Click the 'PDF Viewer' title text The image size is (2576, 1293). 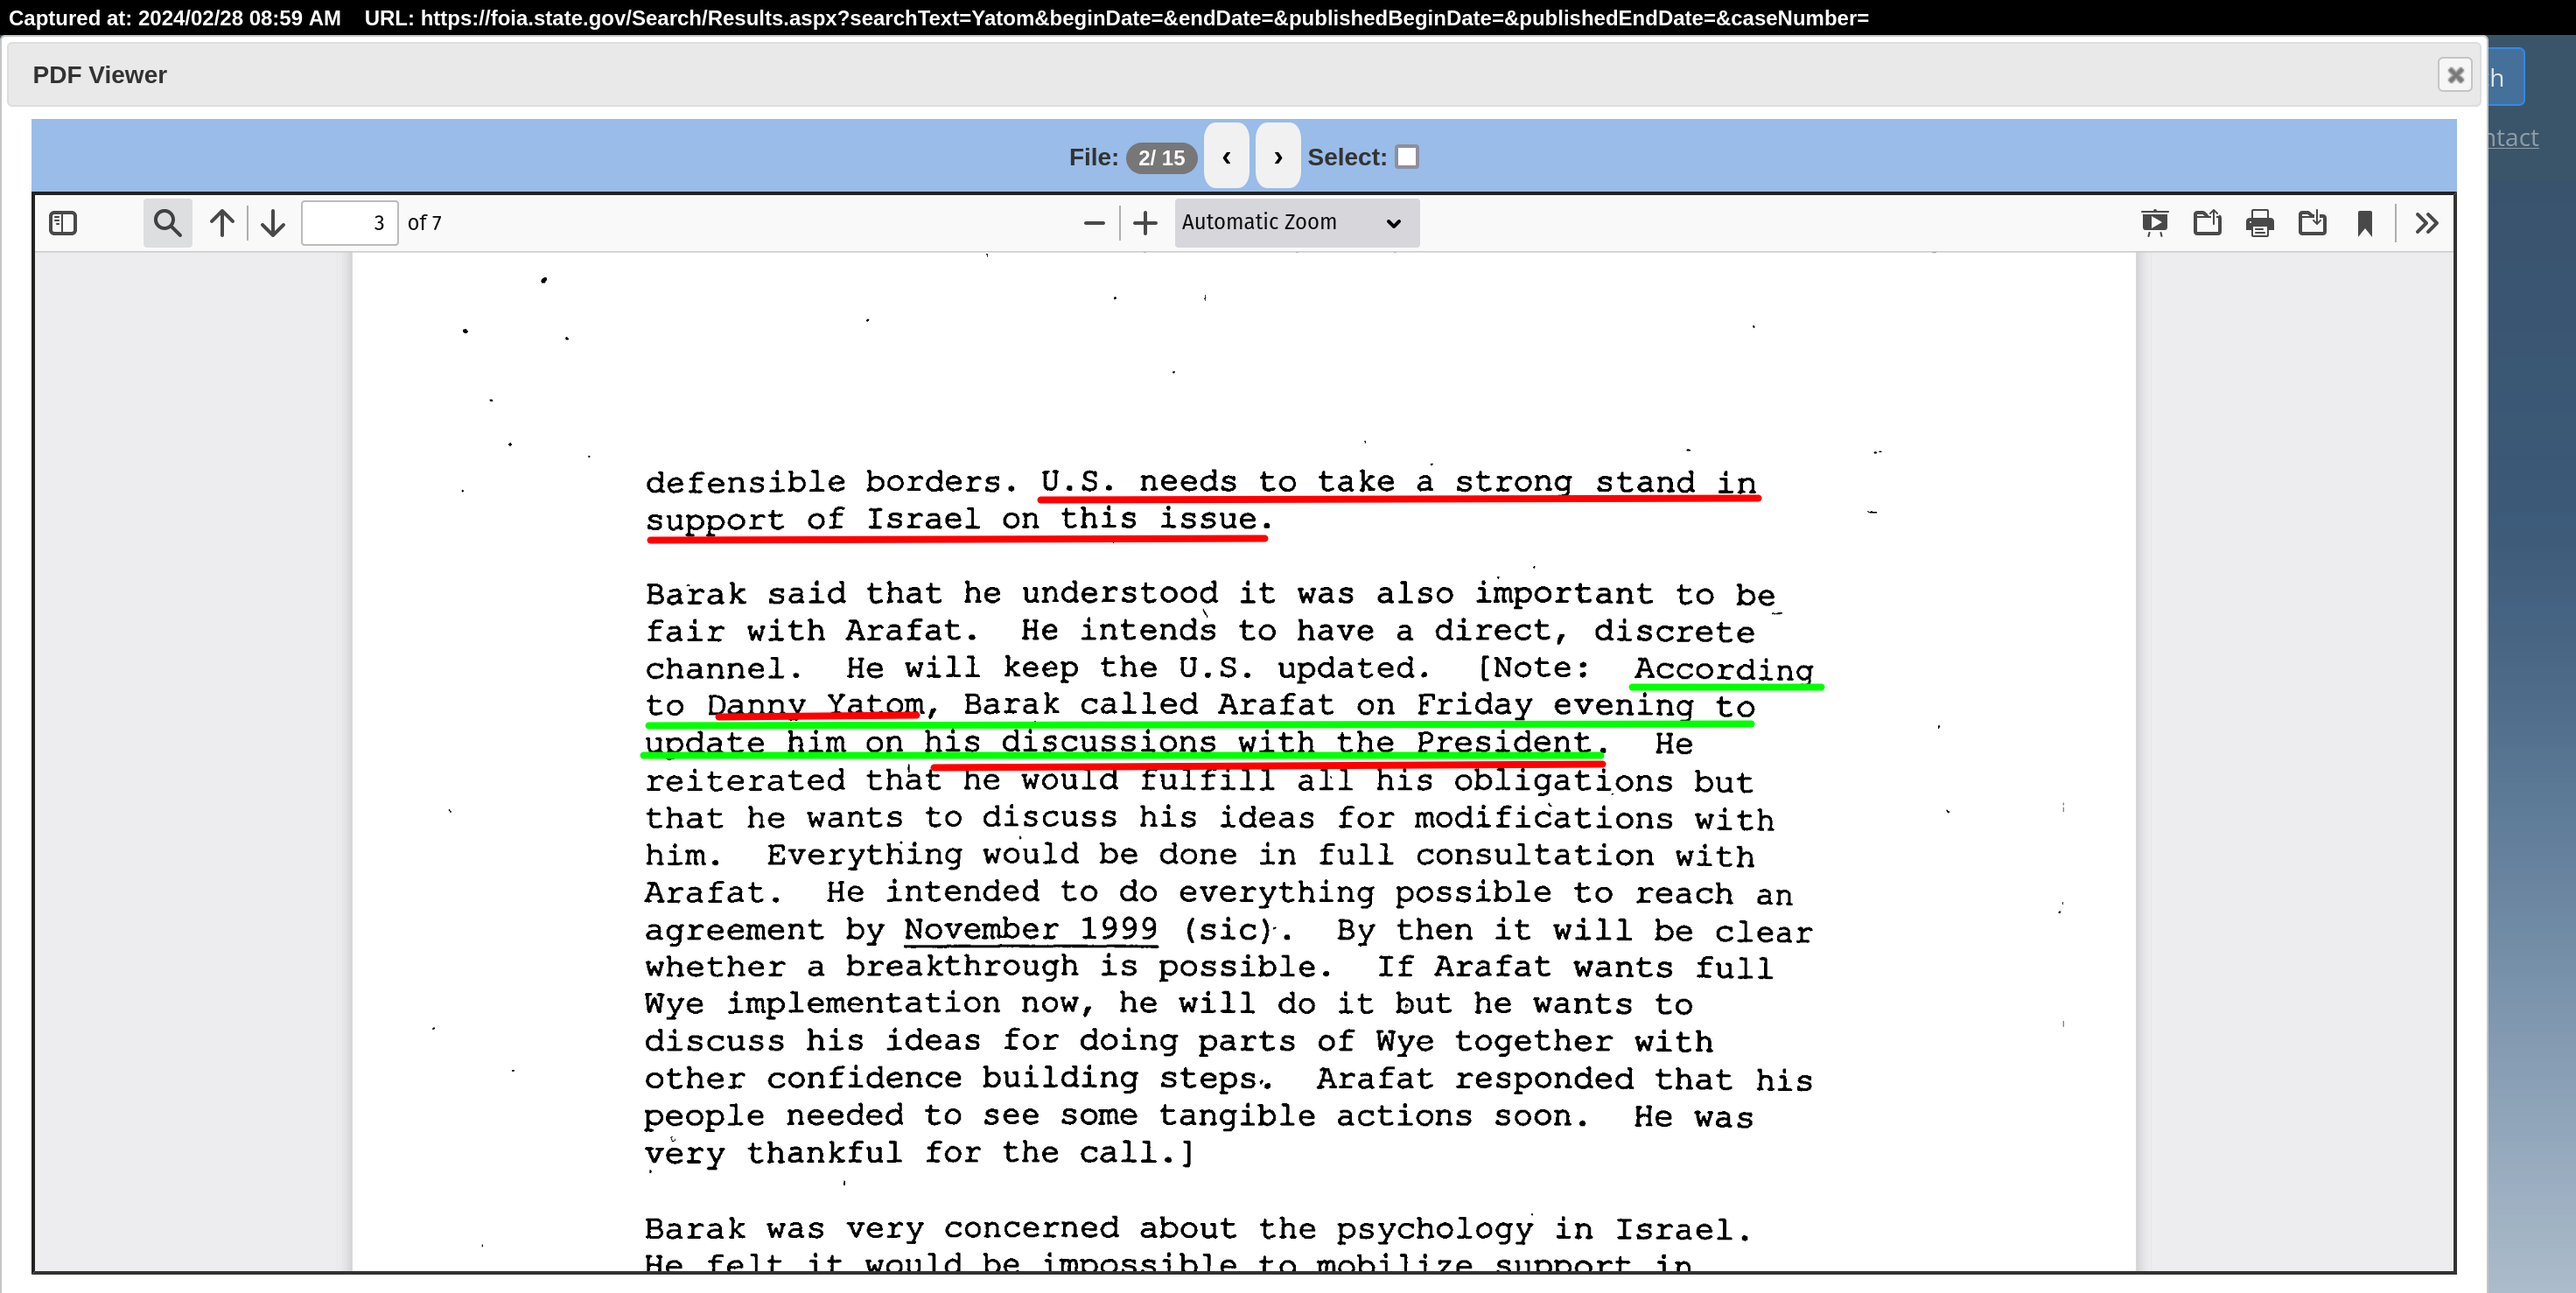point(99,75)
